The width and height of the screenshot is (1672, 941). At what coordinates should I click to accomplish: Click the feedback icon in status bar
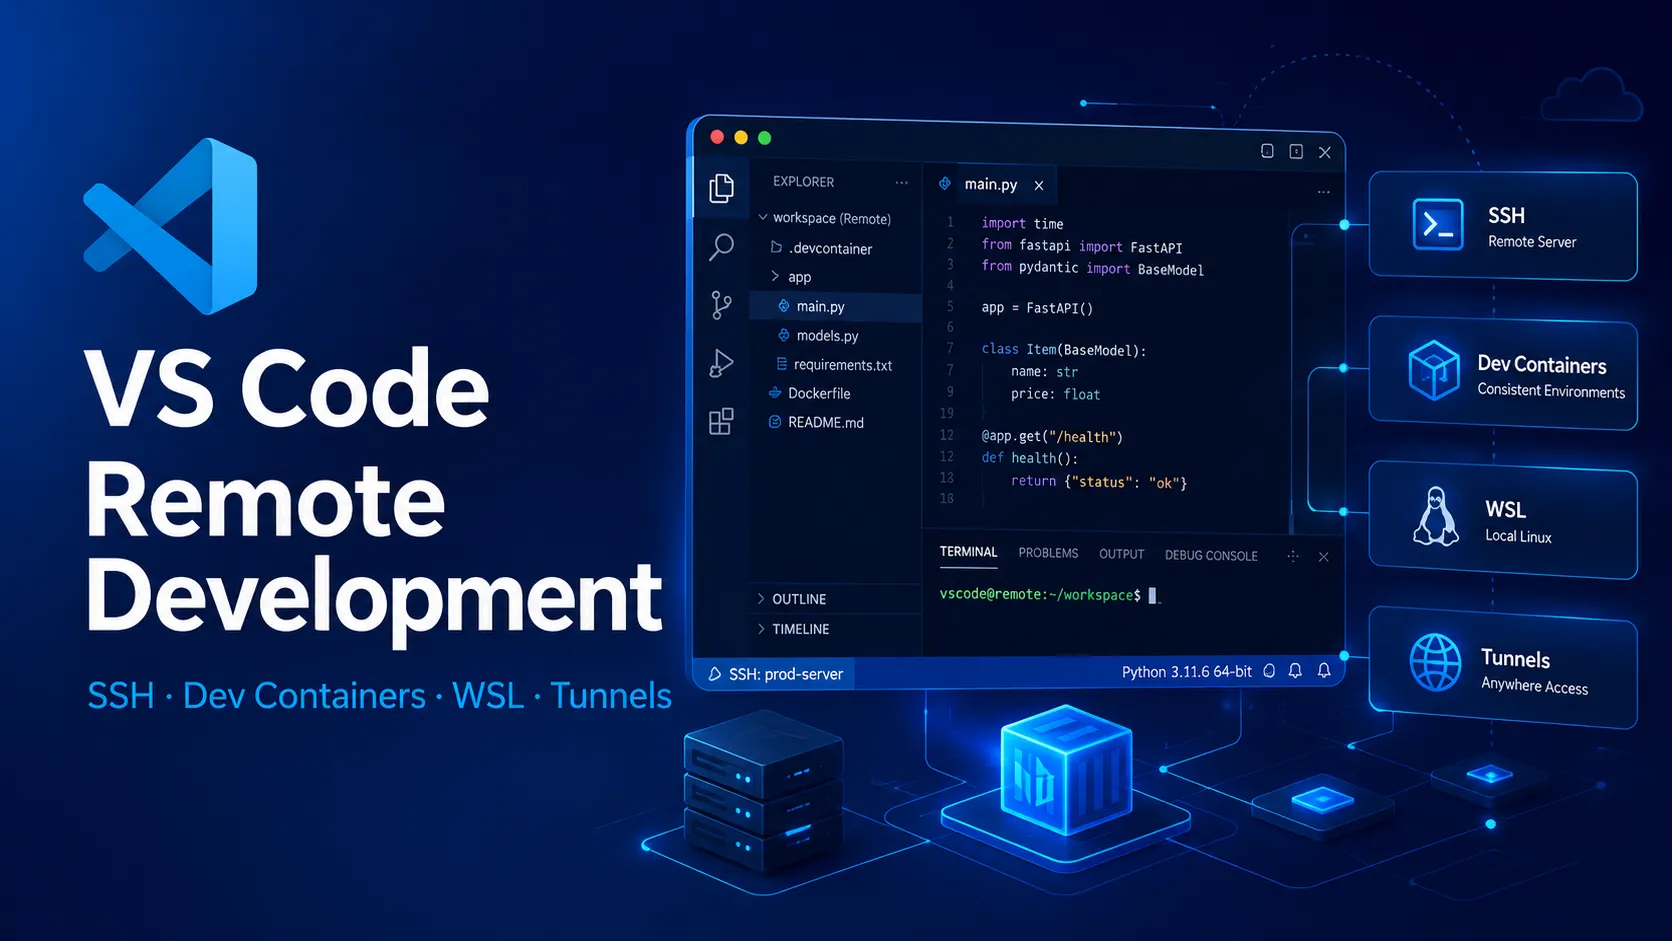(1269, 671)
